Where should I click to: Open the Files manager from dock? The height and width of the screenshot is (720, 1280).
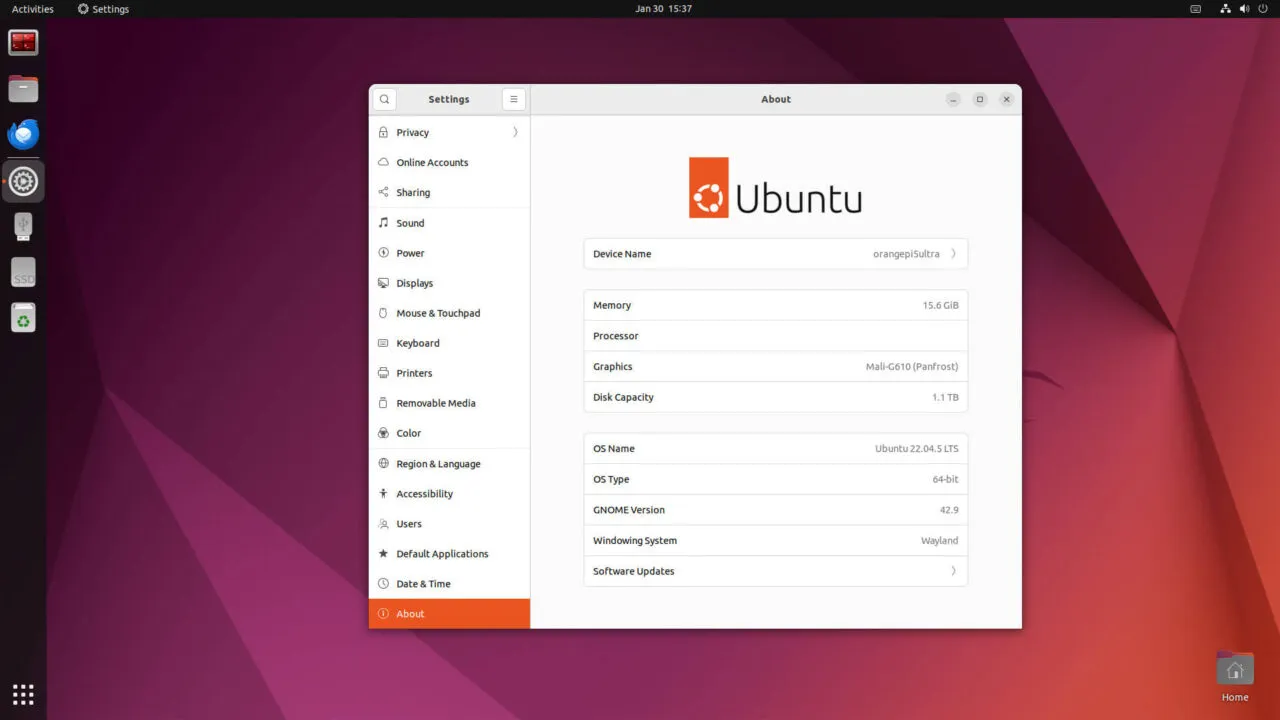[x=23, y=89]
